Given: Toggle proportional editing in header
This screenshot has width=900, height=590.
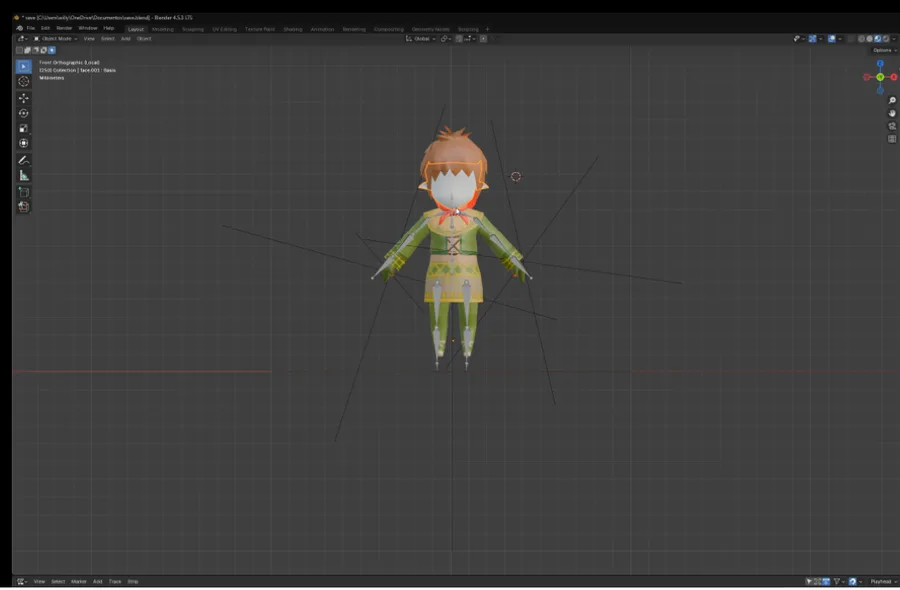Looking at the screenshot, I should 483,39.
